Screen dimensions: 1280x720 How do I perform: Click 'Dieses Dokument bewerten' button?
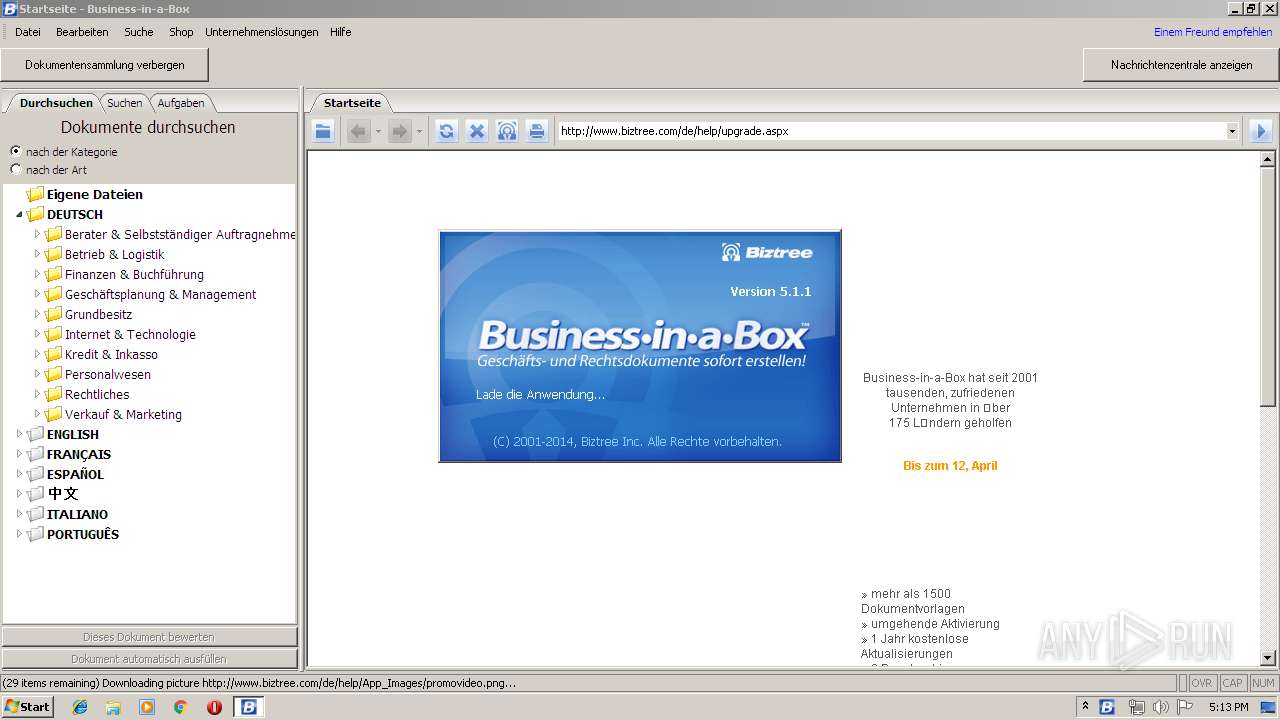click(x=149, y=637)
